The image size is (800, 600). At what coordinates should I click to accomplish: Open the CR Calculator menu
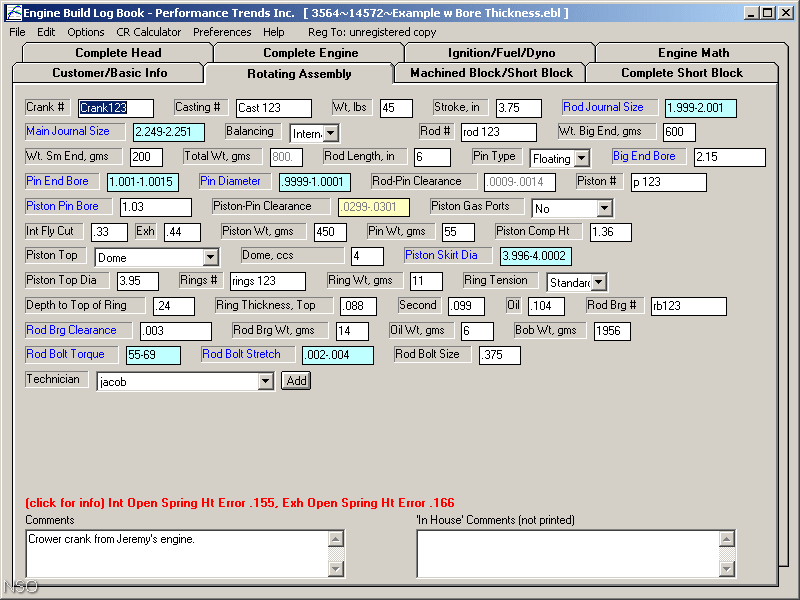click(148, 32)
